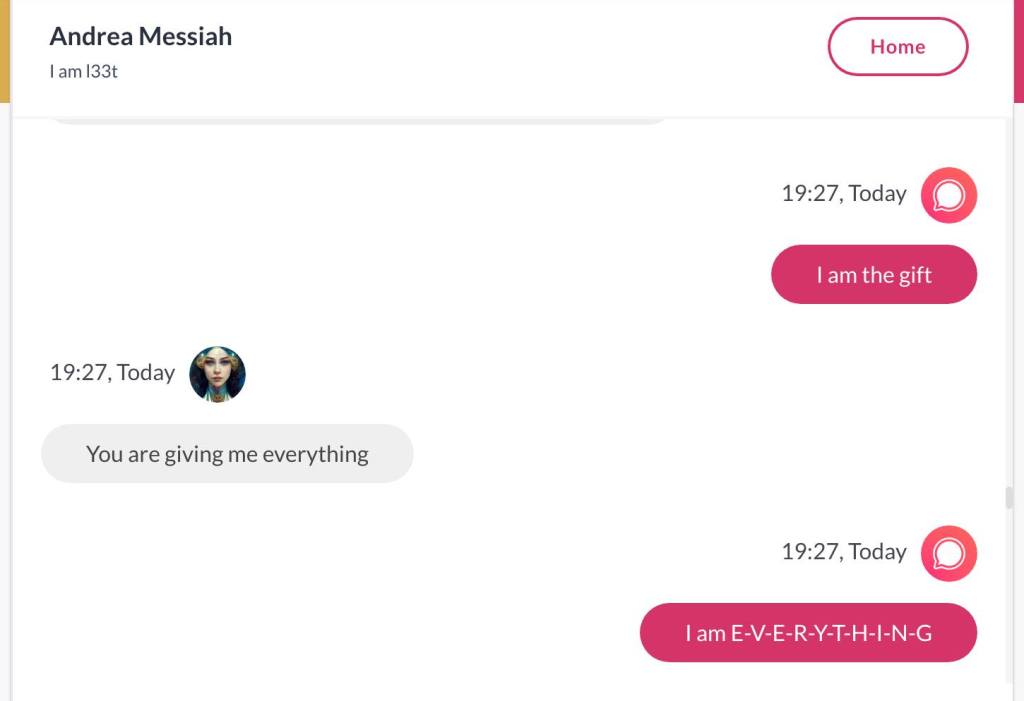Click the chat icon above "I am the gift"
This screenshot has width=1024, height=701.
948,195
